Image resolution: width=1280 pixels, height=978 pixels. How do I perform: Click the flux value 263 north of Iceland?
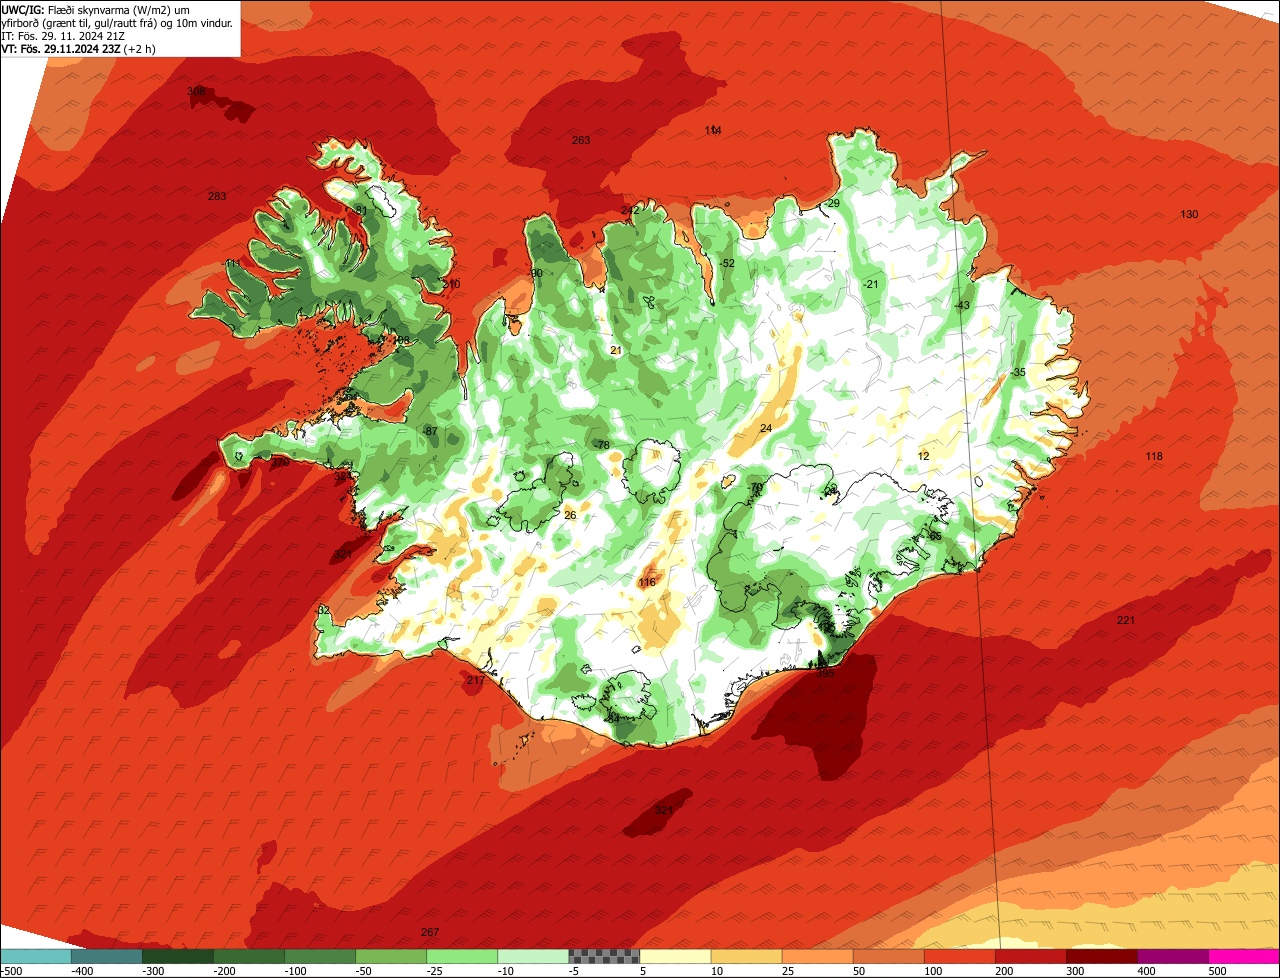pyautogui.click(x=581, y=140)
